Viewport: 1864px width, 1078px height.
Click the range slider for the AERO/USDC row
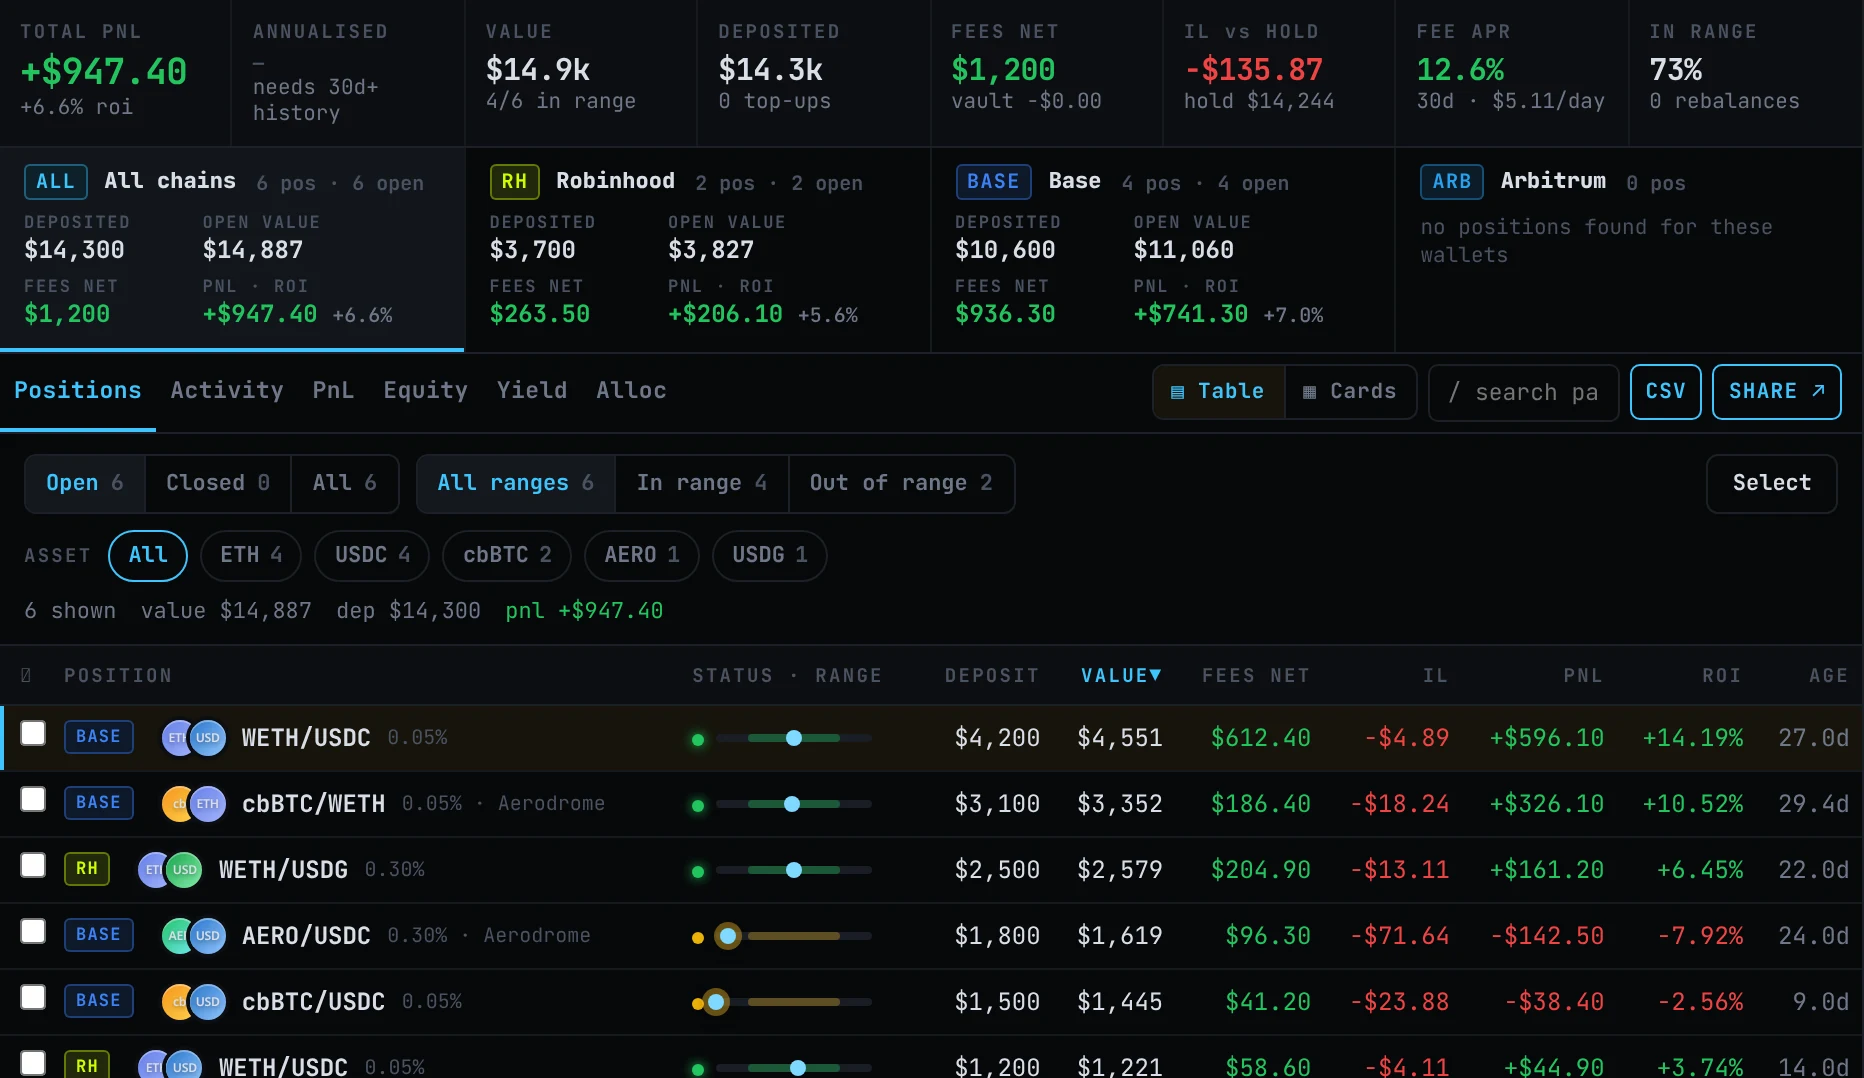(x=794, y=936)
